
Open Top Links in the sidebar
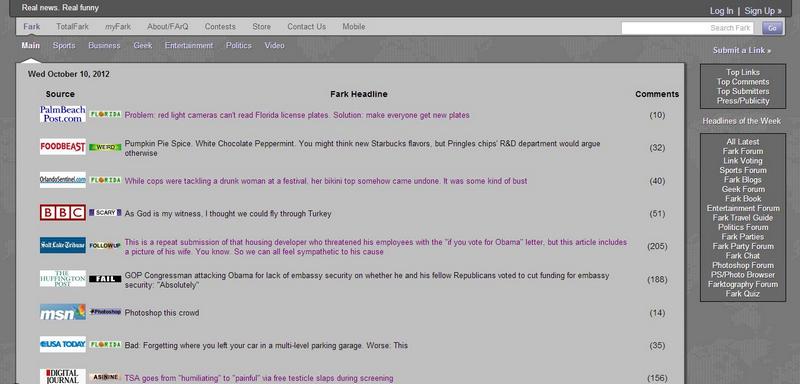point(743,72)
